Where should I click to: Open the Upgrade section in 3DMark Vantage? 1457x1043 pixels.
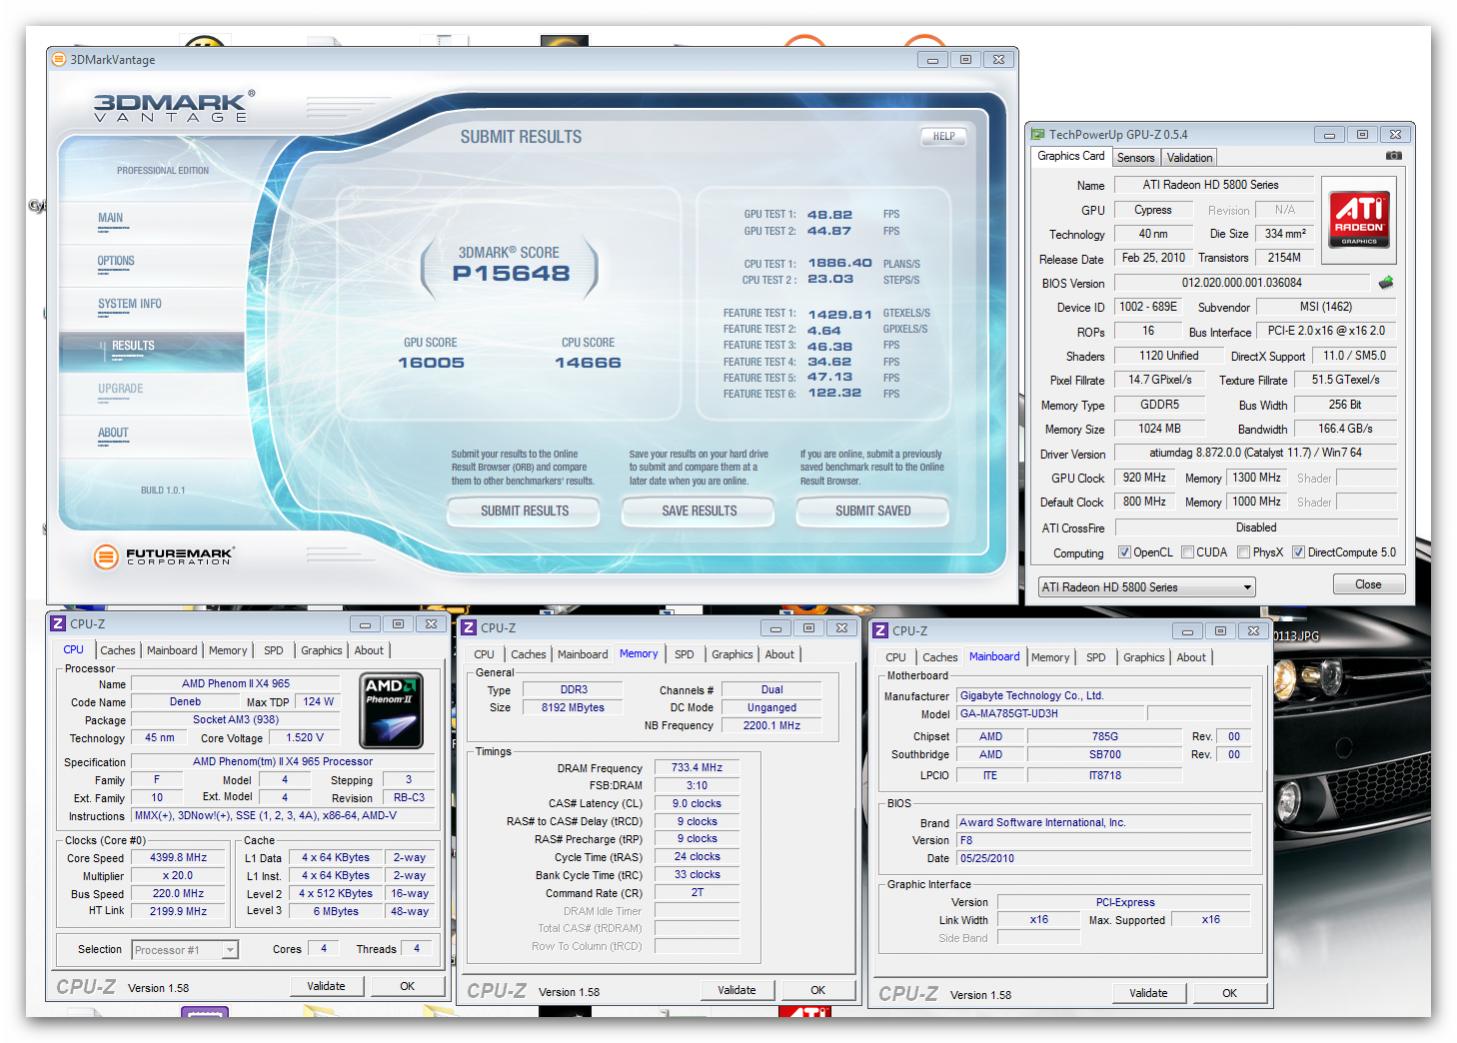(120, 389)
